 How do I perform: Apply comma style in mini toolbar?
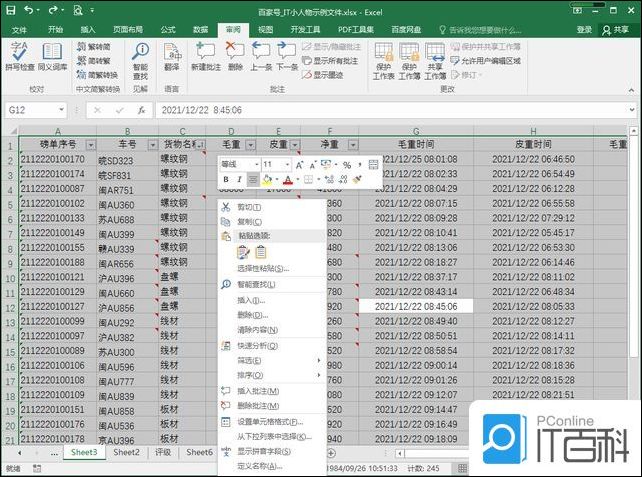pos(360,165)
